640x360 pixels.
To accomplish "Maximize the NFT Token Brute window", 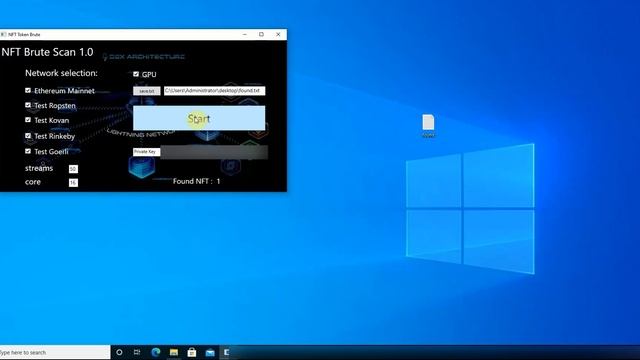I will (262, 35).
